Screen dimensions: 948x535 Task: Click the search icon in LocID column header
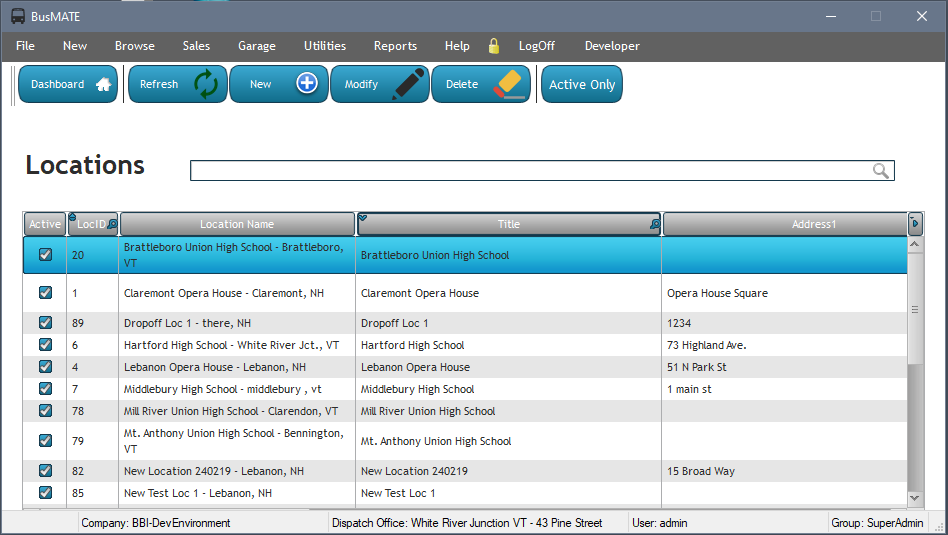click(112, 225)
